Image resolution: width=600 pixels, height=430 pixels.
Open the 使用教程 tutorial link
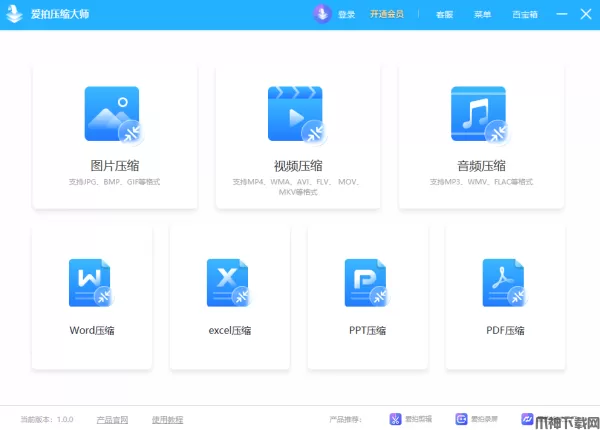pos(167,420)
